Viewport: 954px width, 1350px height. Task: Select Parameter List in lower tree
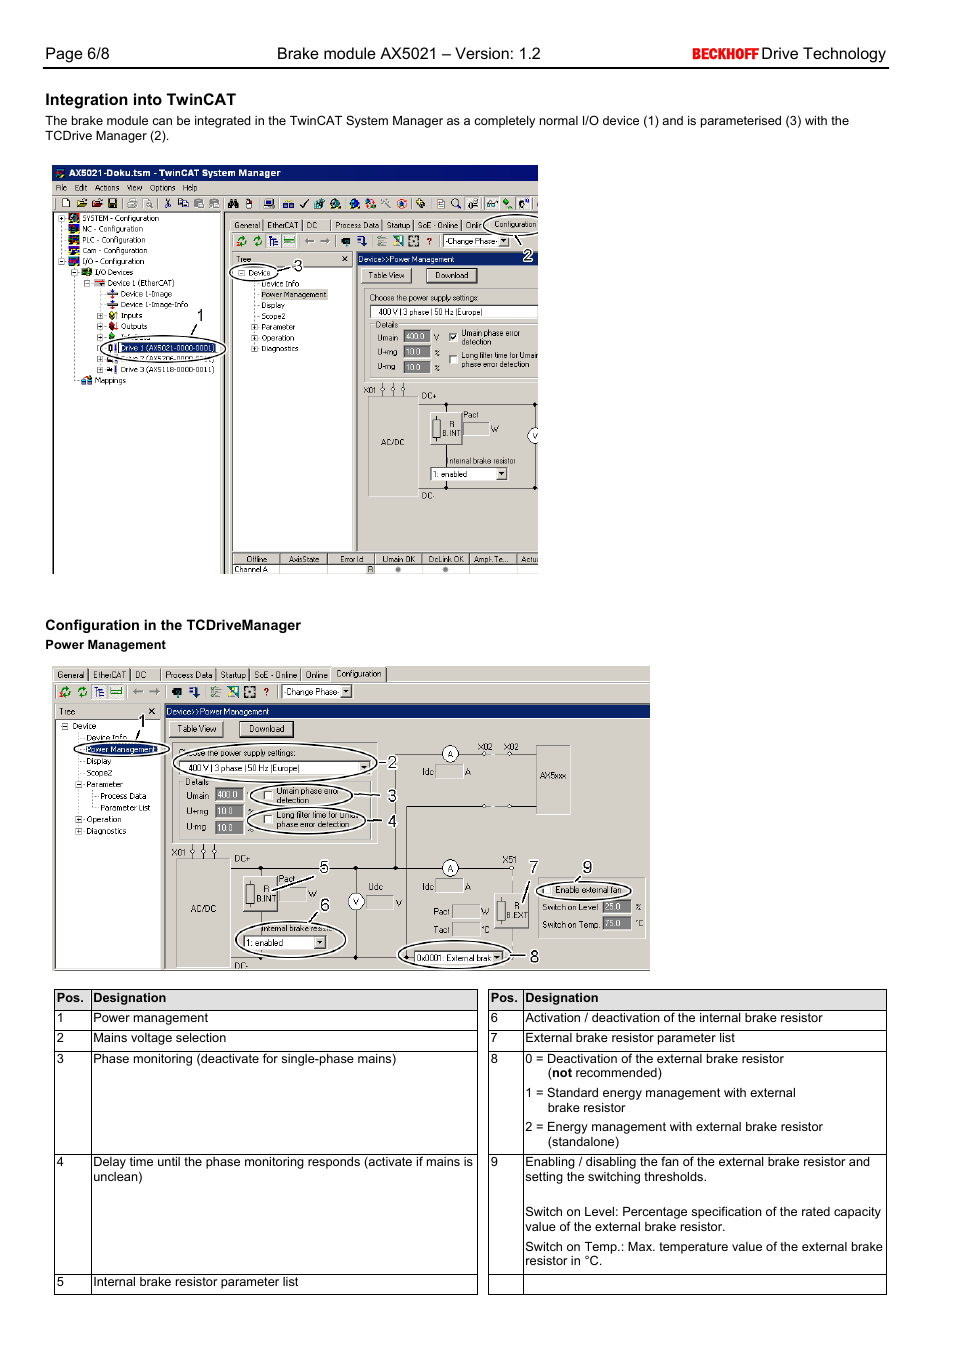coord(125,808)
